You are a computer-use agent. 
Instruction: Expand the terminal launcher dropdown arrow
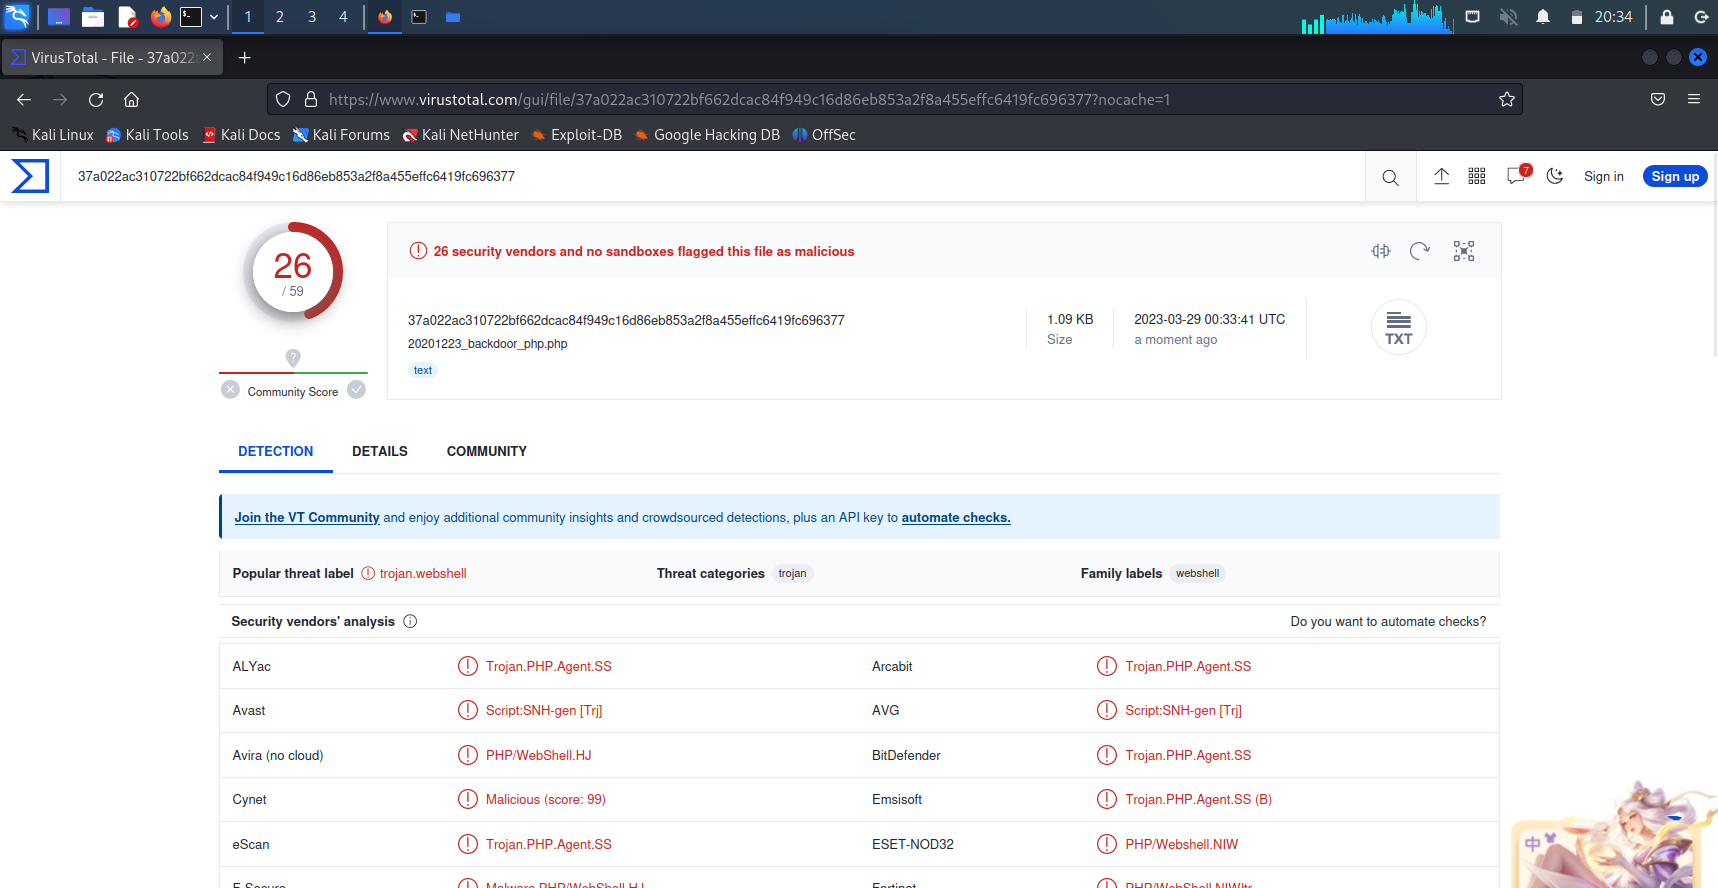click(x=214, y=17)
